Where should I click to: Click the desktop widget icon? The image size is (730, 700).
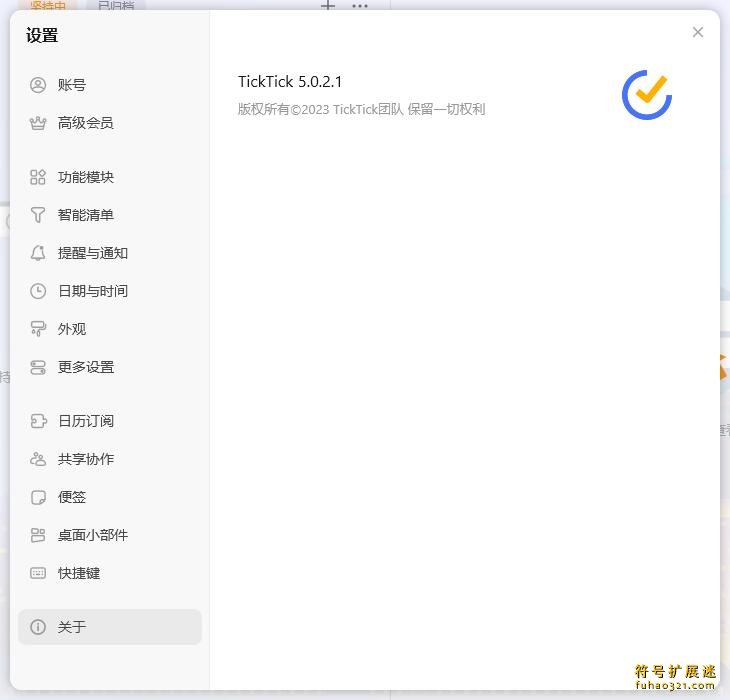click(38, 535)
